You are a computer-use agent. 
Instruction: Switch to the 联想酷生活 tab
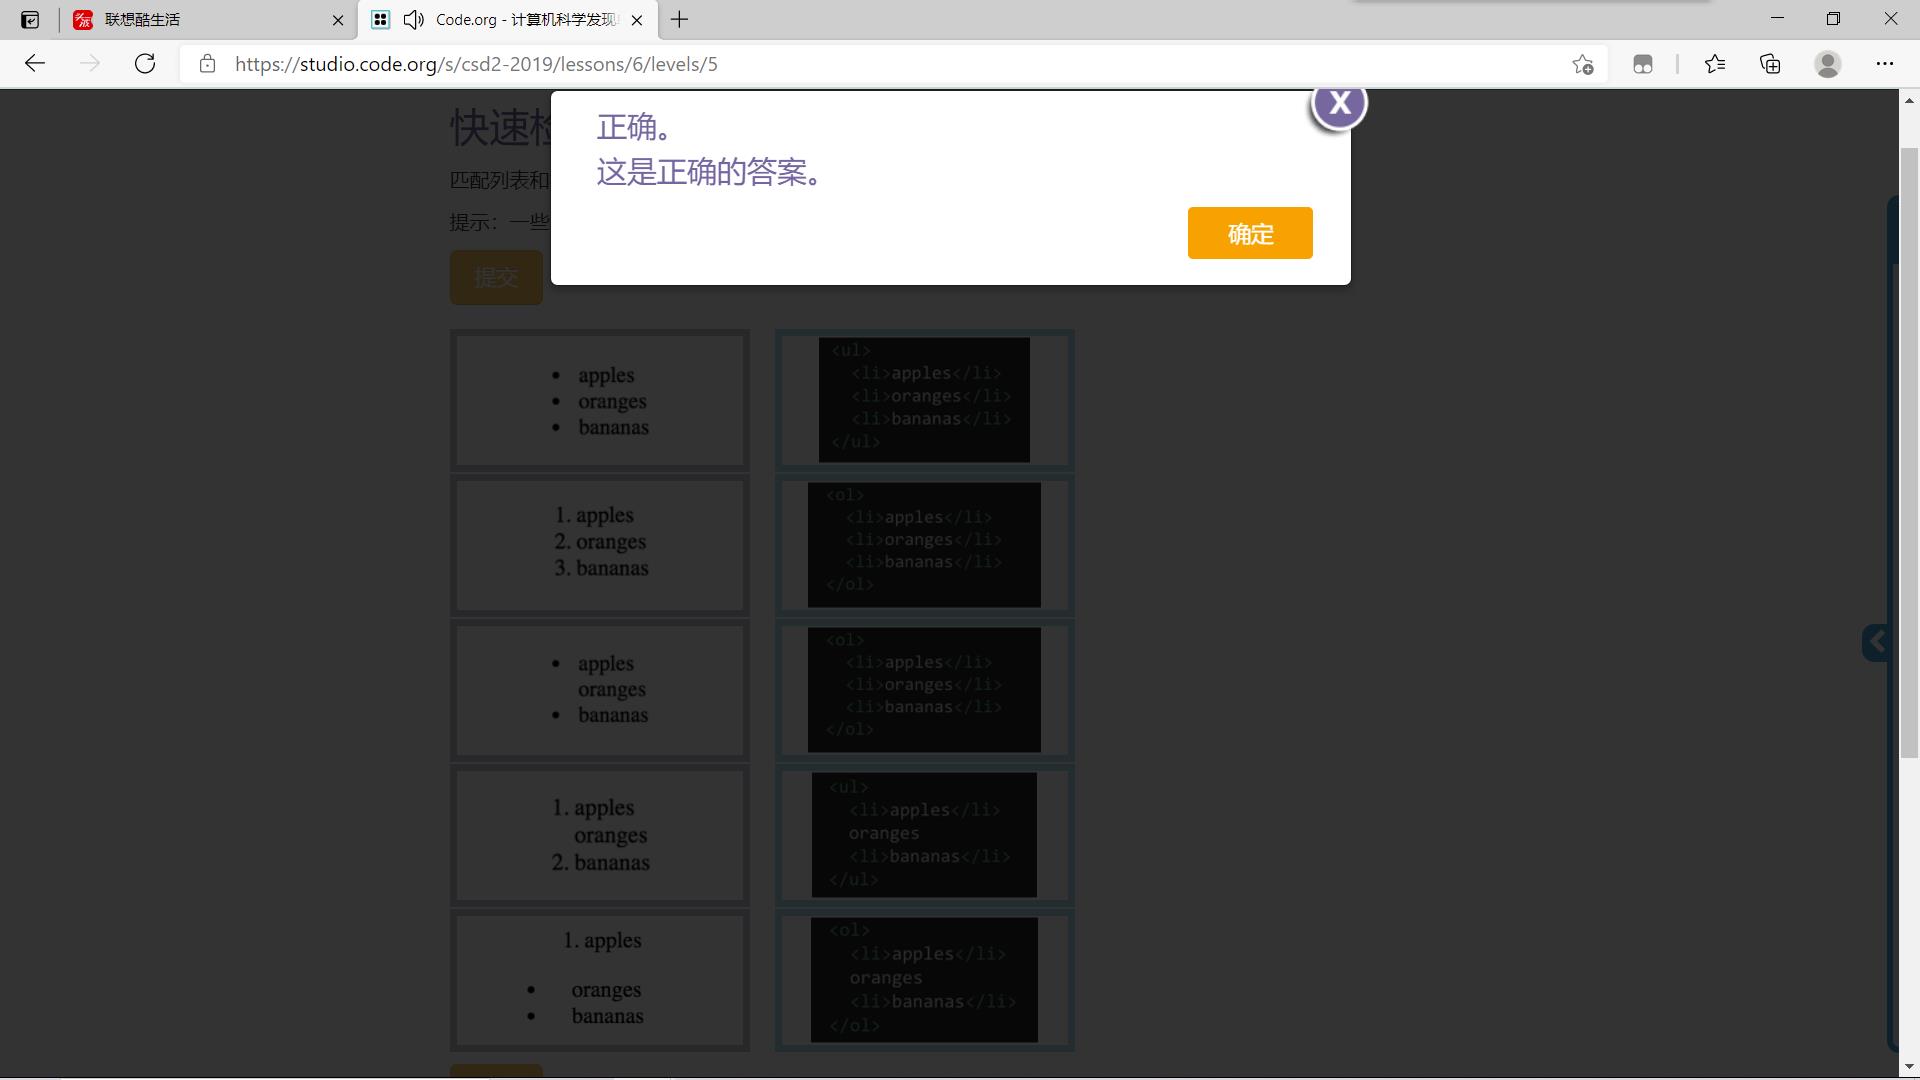point(210,19)
